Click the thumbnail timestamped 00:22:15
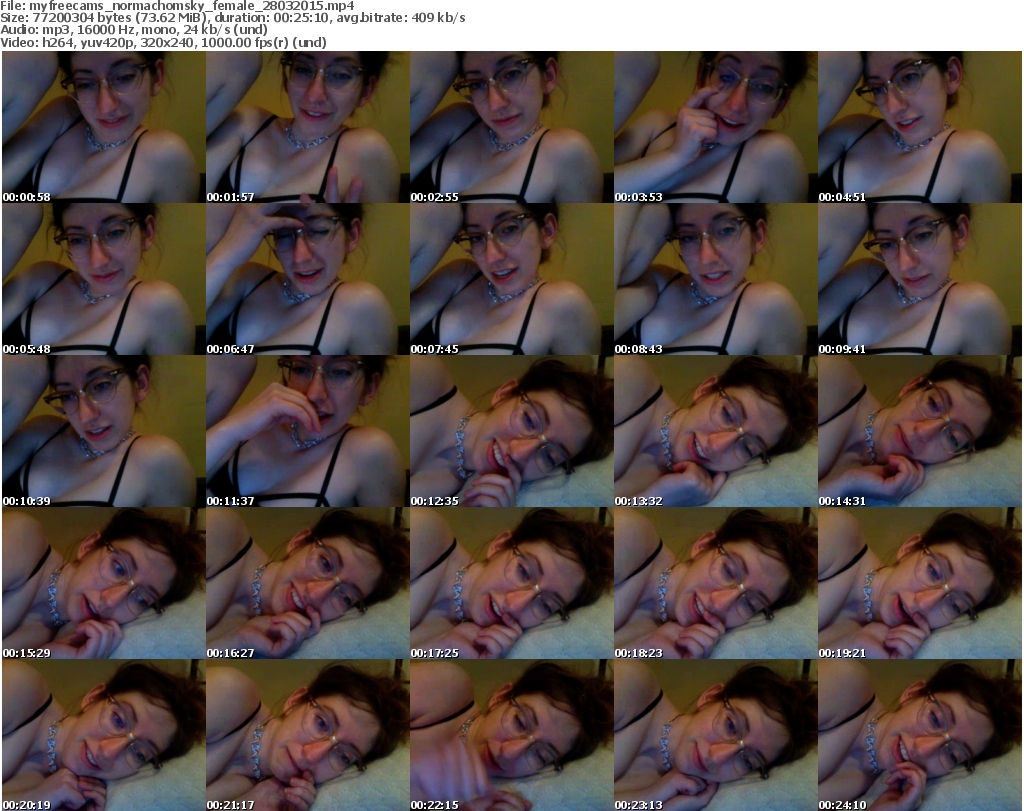Image resolution: width=1024 pixels, height=811 pixels. 511,735
